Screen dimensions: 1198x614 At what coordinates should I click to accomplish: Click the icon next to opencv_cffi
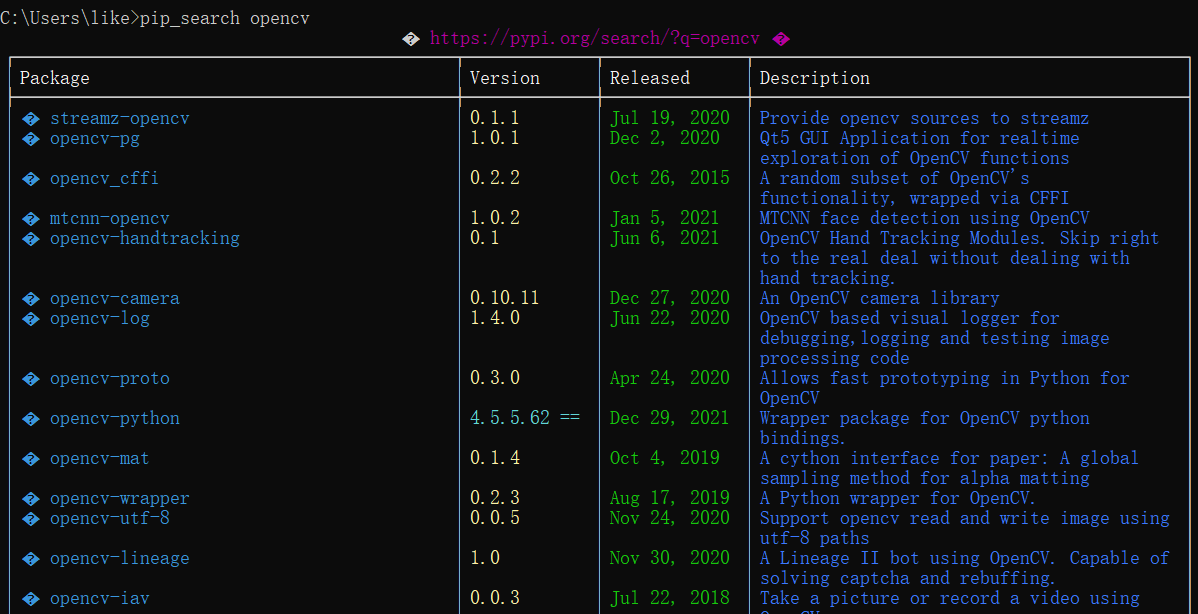click(31, 177)
